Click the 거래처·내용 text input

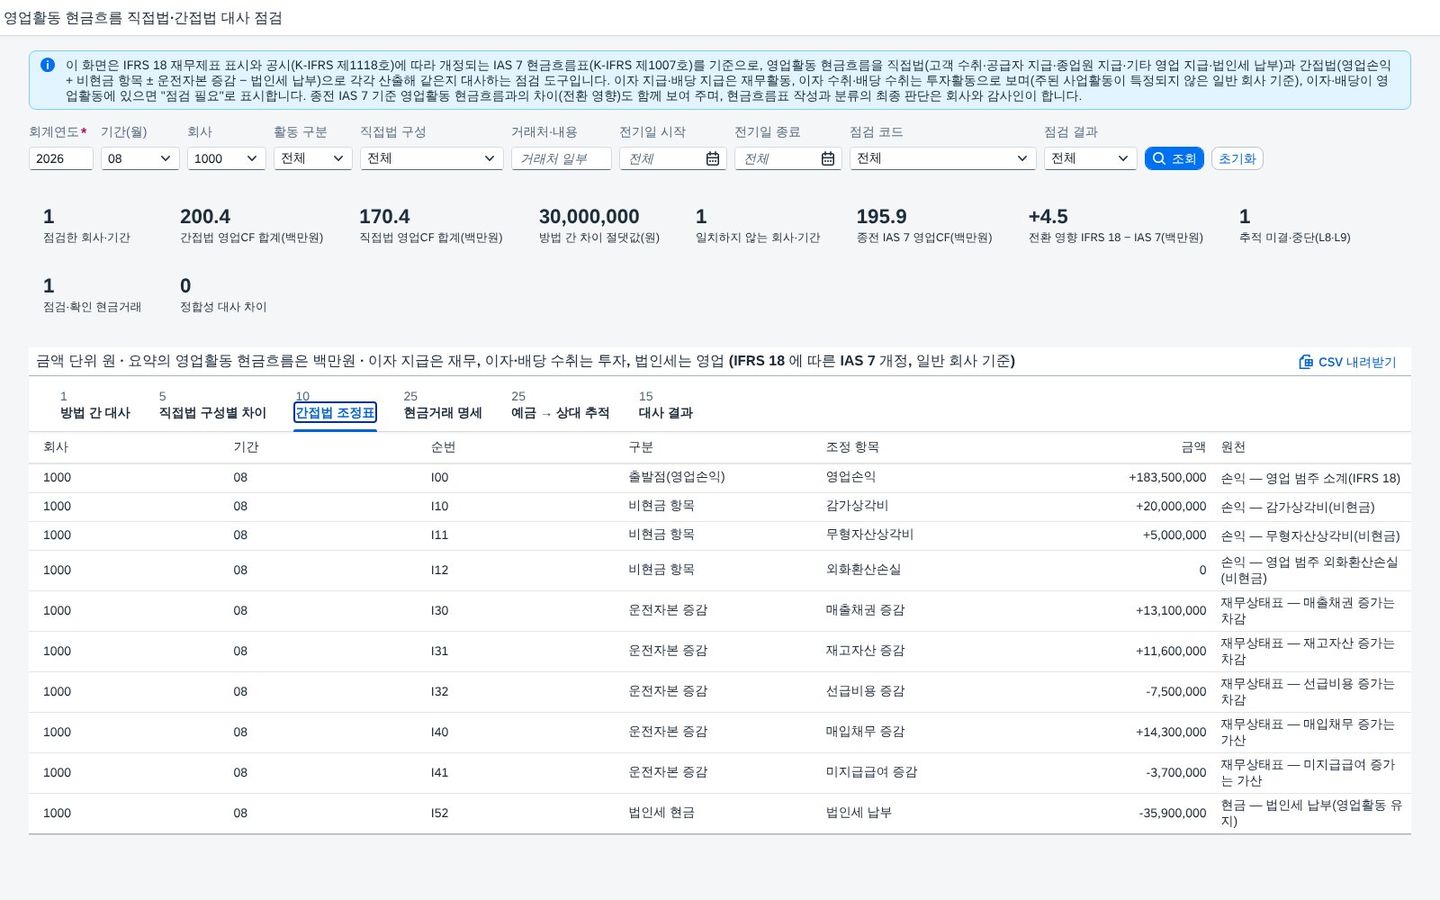[561, 159]
